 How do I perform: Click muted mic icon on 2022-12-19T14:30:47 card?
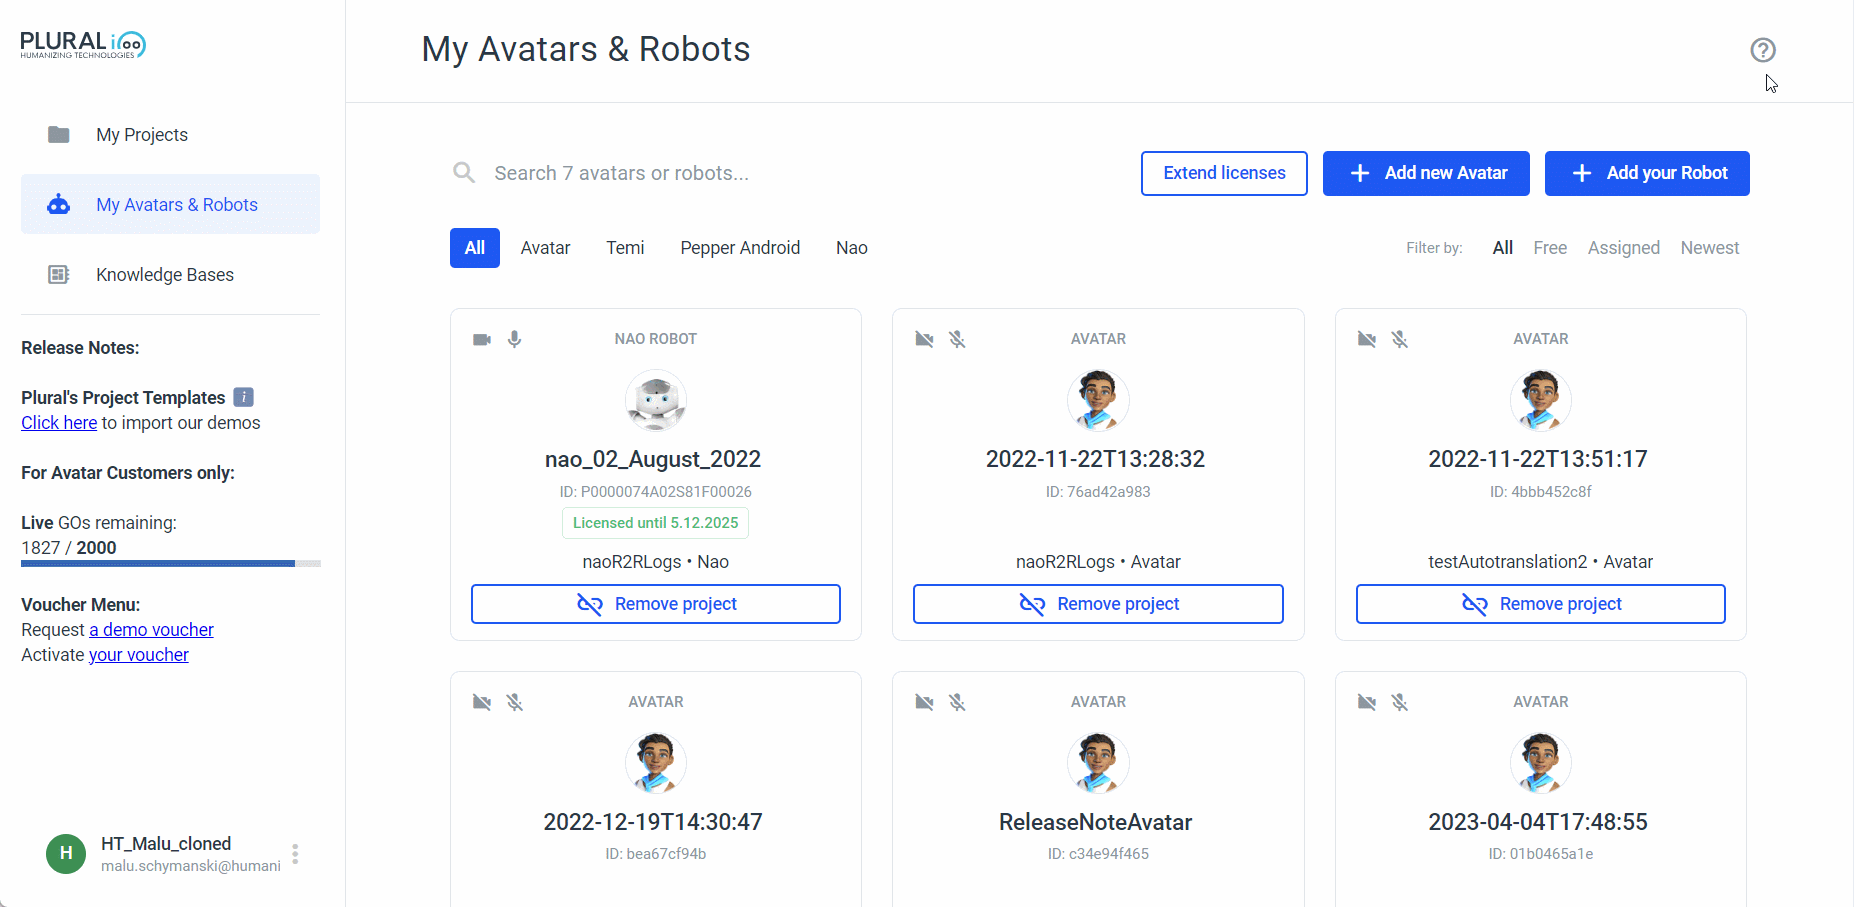click(x=514, y=702)
